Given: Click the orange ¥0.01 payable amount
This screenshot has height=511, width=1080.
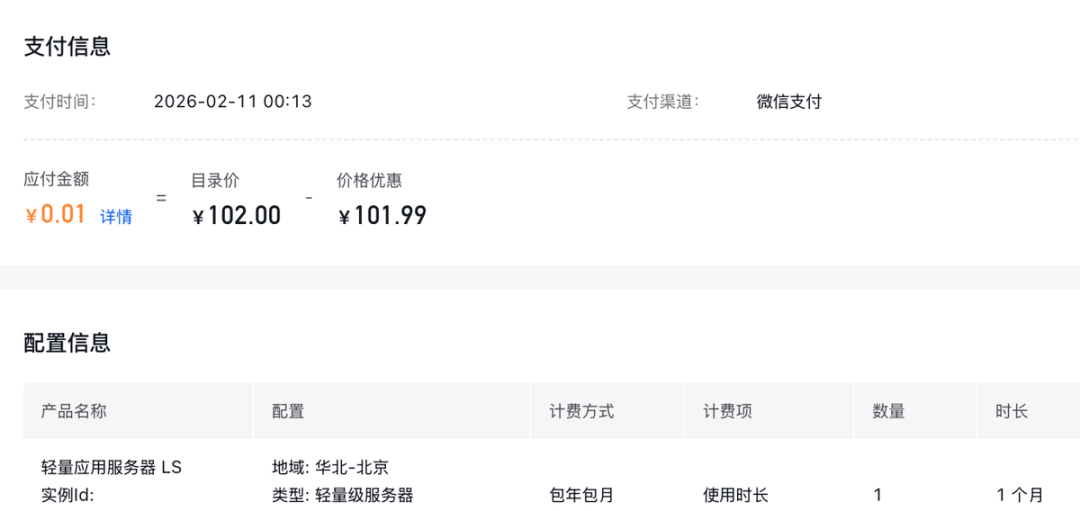Looking at the screenshot, I should pos(55,214).
